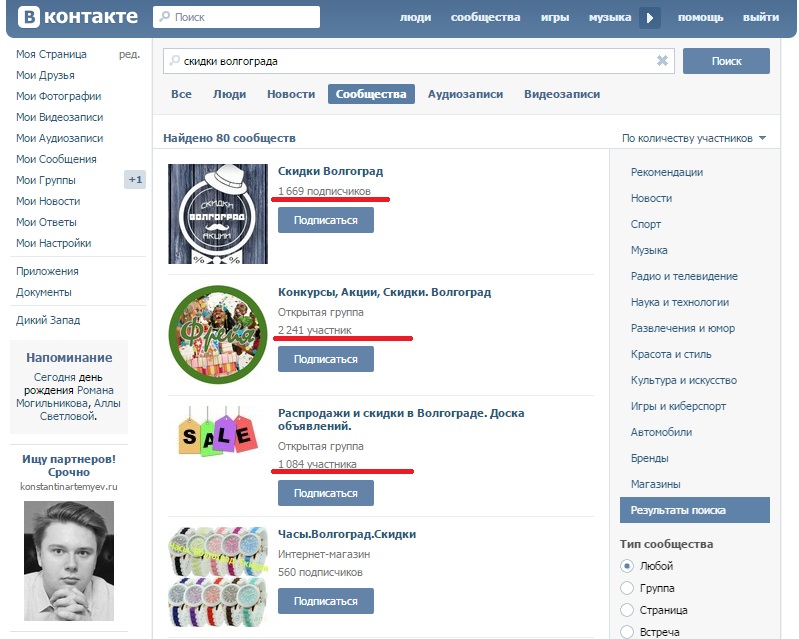This screenshot has width=799, height=639.
Task: Select the Спорт category filter
Action: (x=646, y=224)
